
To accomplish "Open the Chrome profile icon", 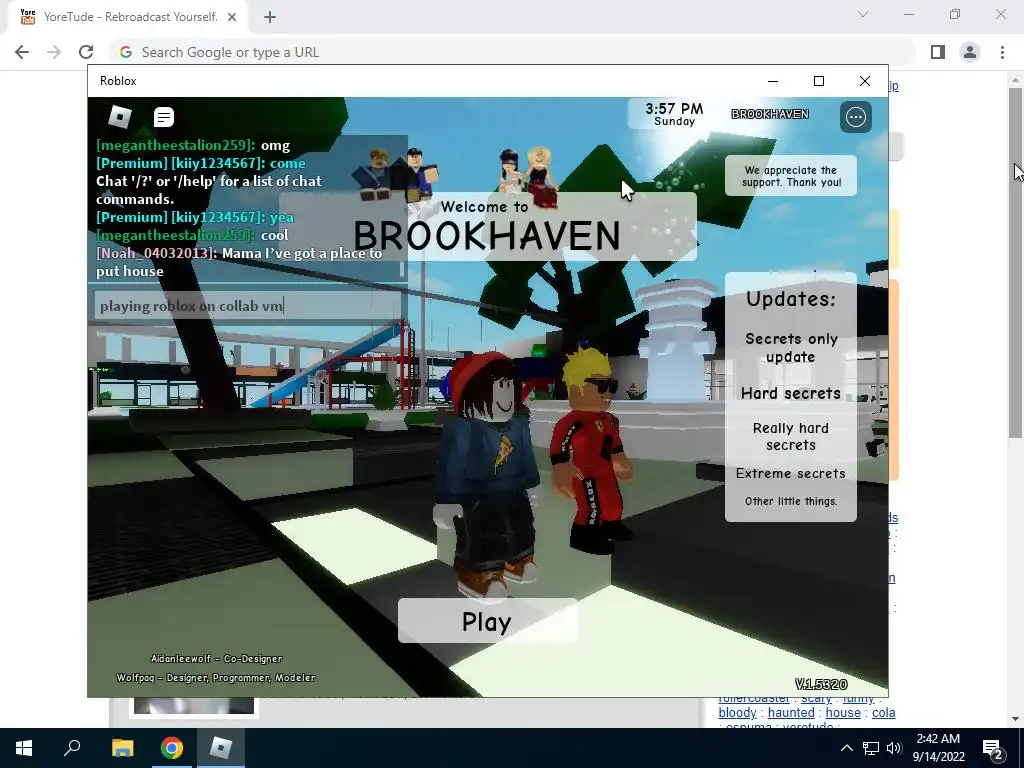I will coord(970,52).
